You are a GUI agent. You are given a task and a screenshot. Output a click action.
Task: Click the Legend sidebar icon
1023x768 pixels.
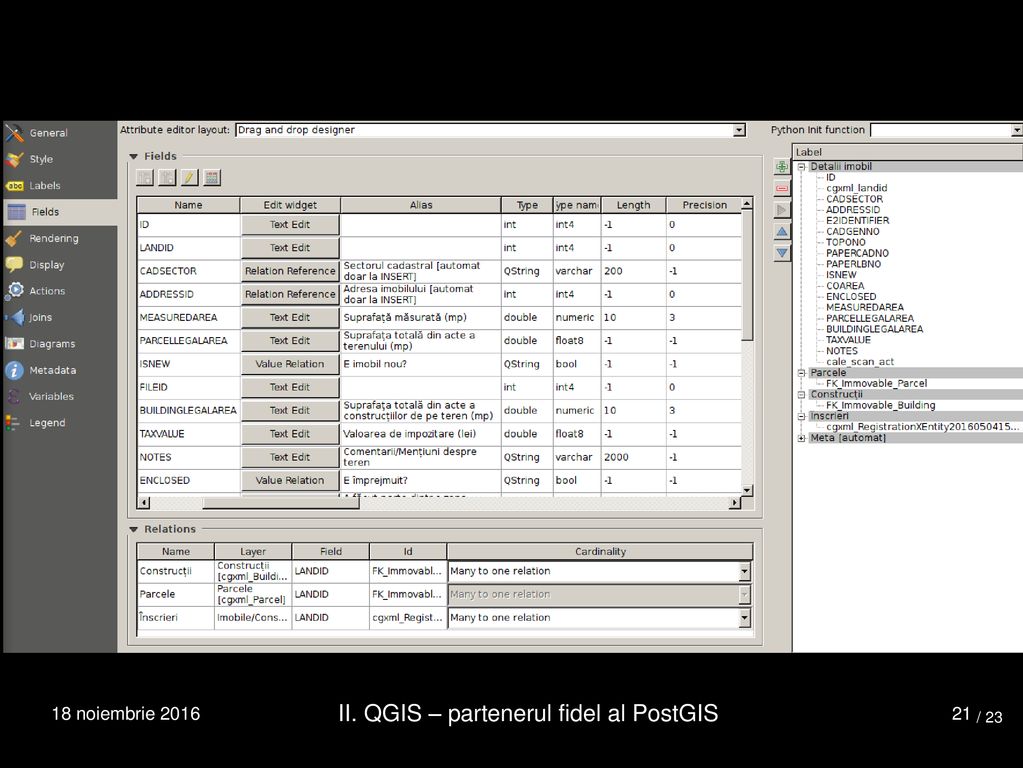[x=12, y=423]
